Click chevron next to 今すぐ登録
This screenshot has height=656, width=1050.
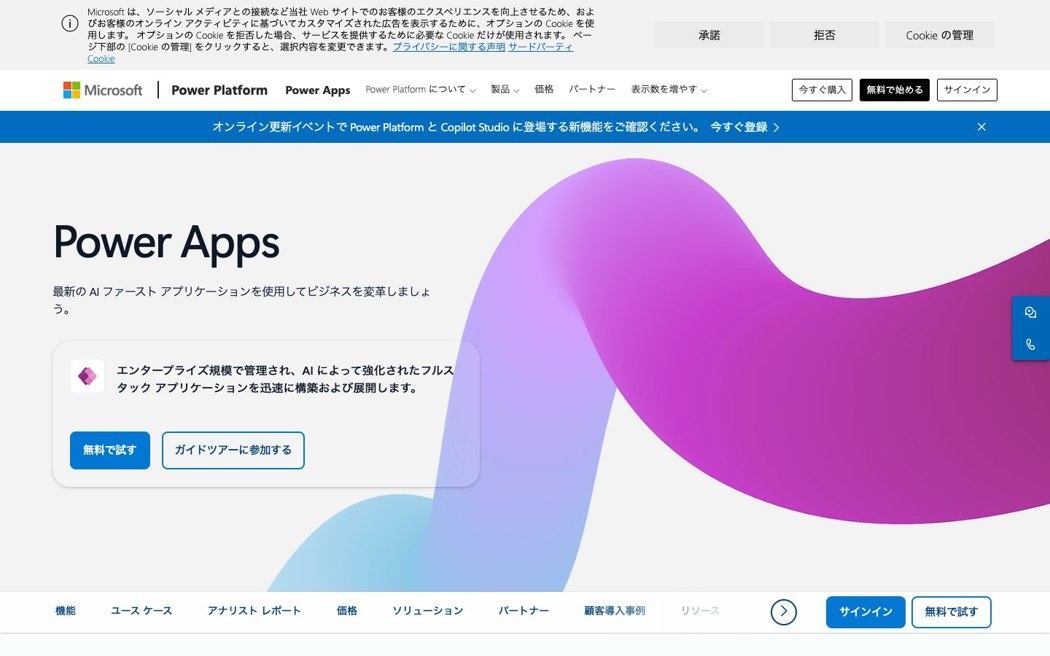tap(776, 127)
